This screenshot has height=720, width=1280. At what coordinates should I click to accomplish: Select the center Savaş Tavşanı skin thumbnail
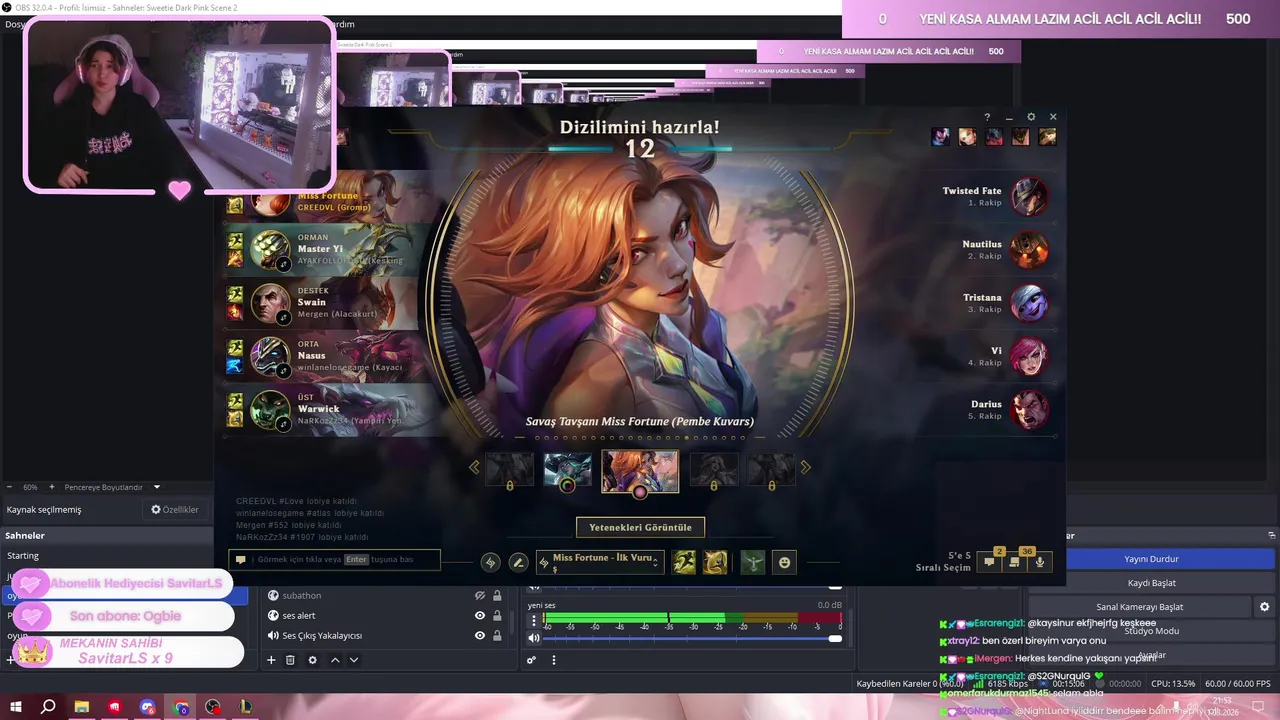tap(640, 469)
